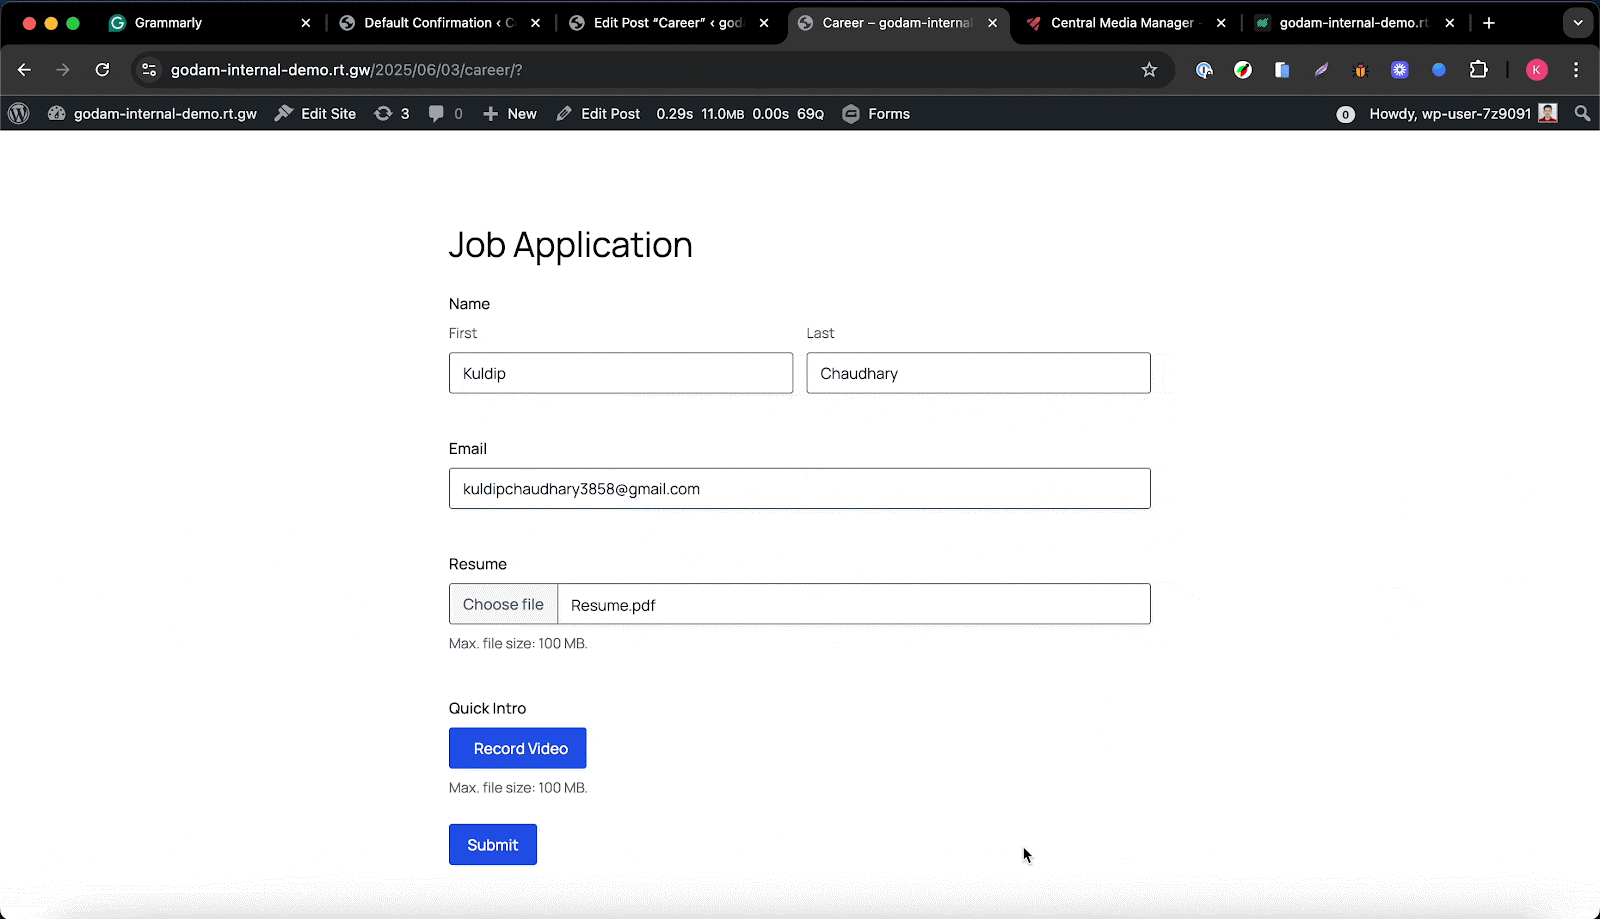This screenshot has height=919, width=1600.
Task: Open the Chrome three-dot menu
Action: click(x=1576, y=70)
